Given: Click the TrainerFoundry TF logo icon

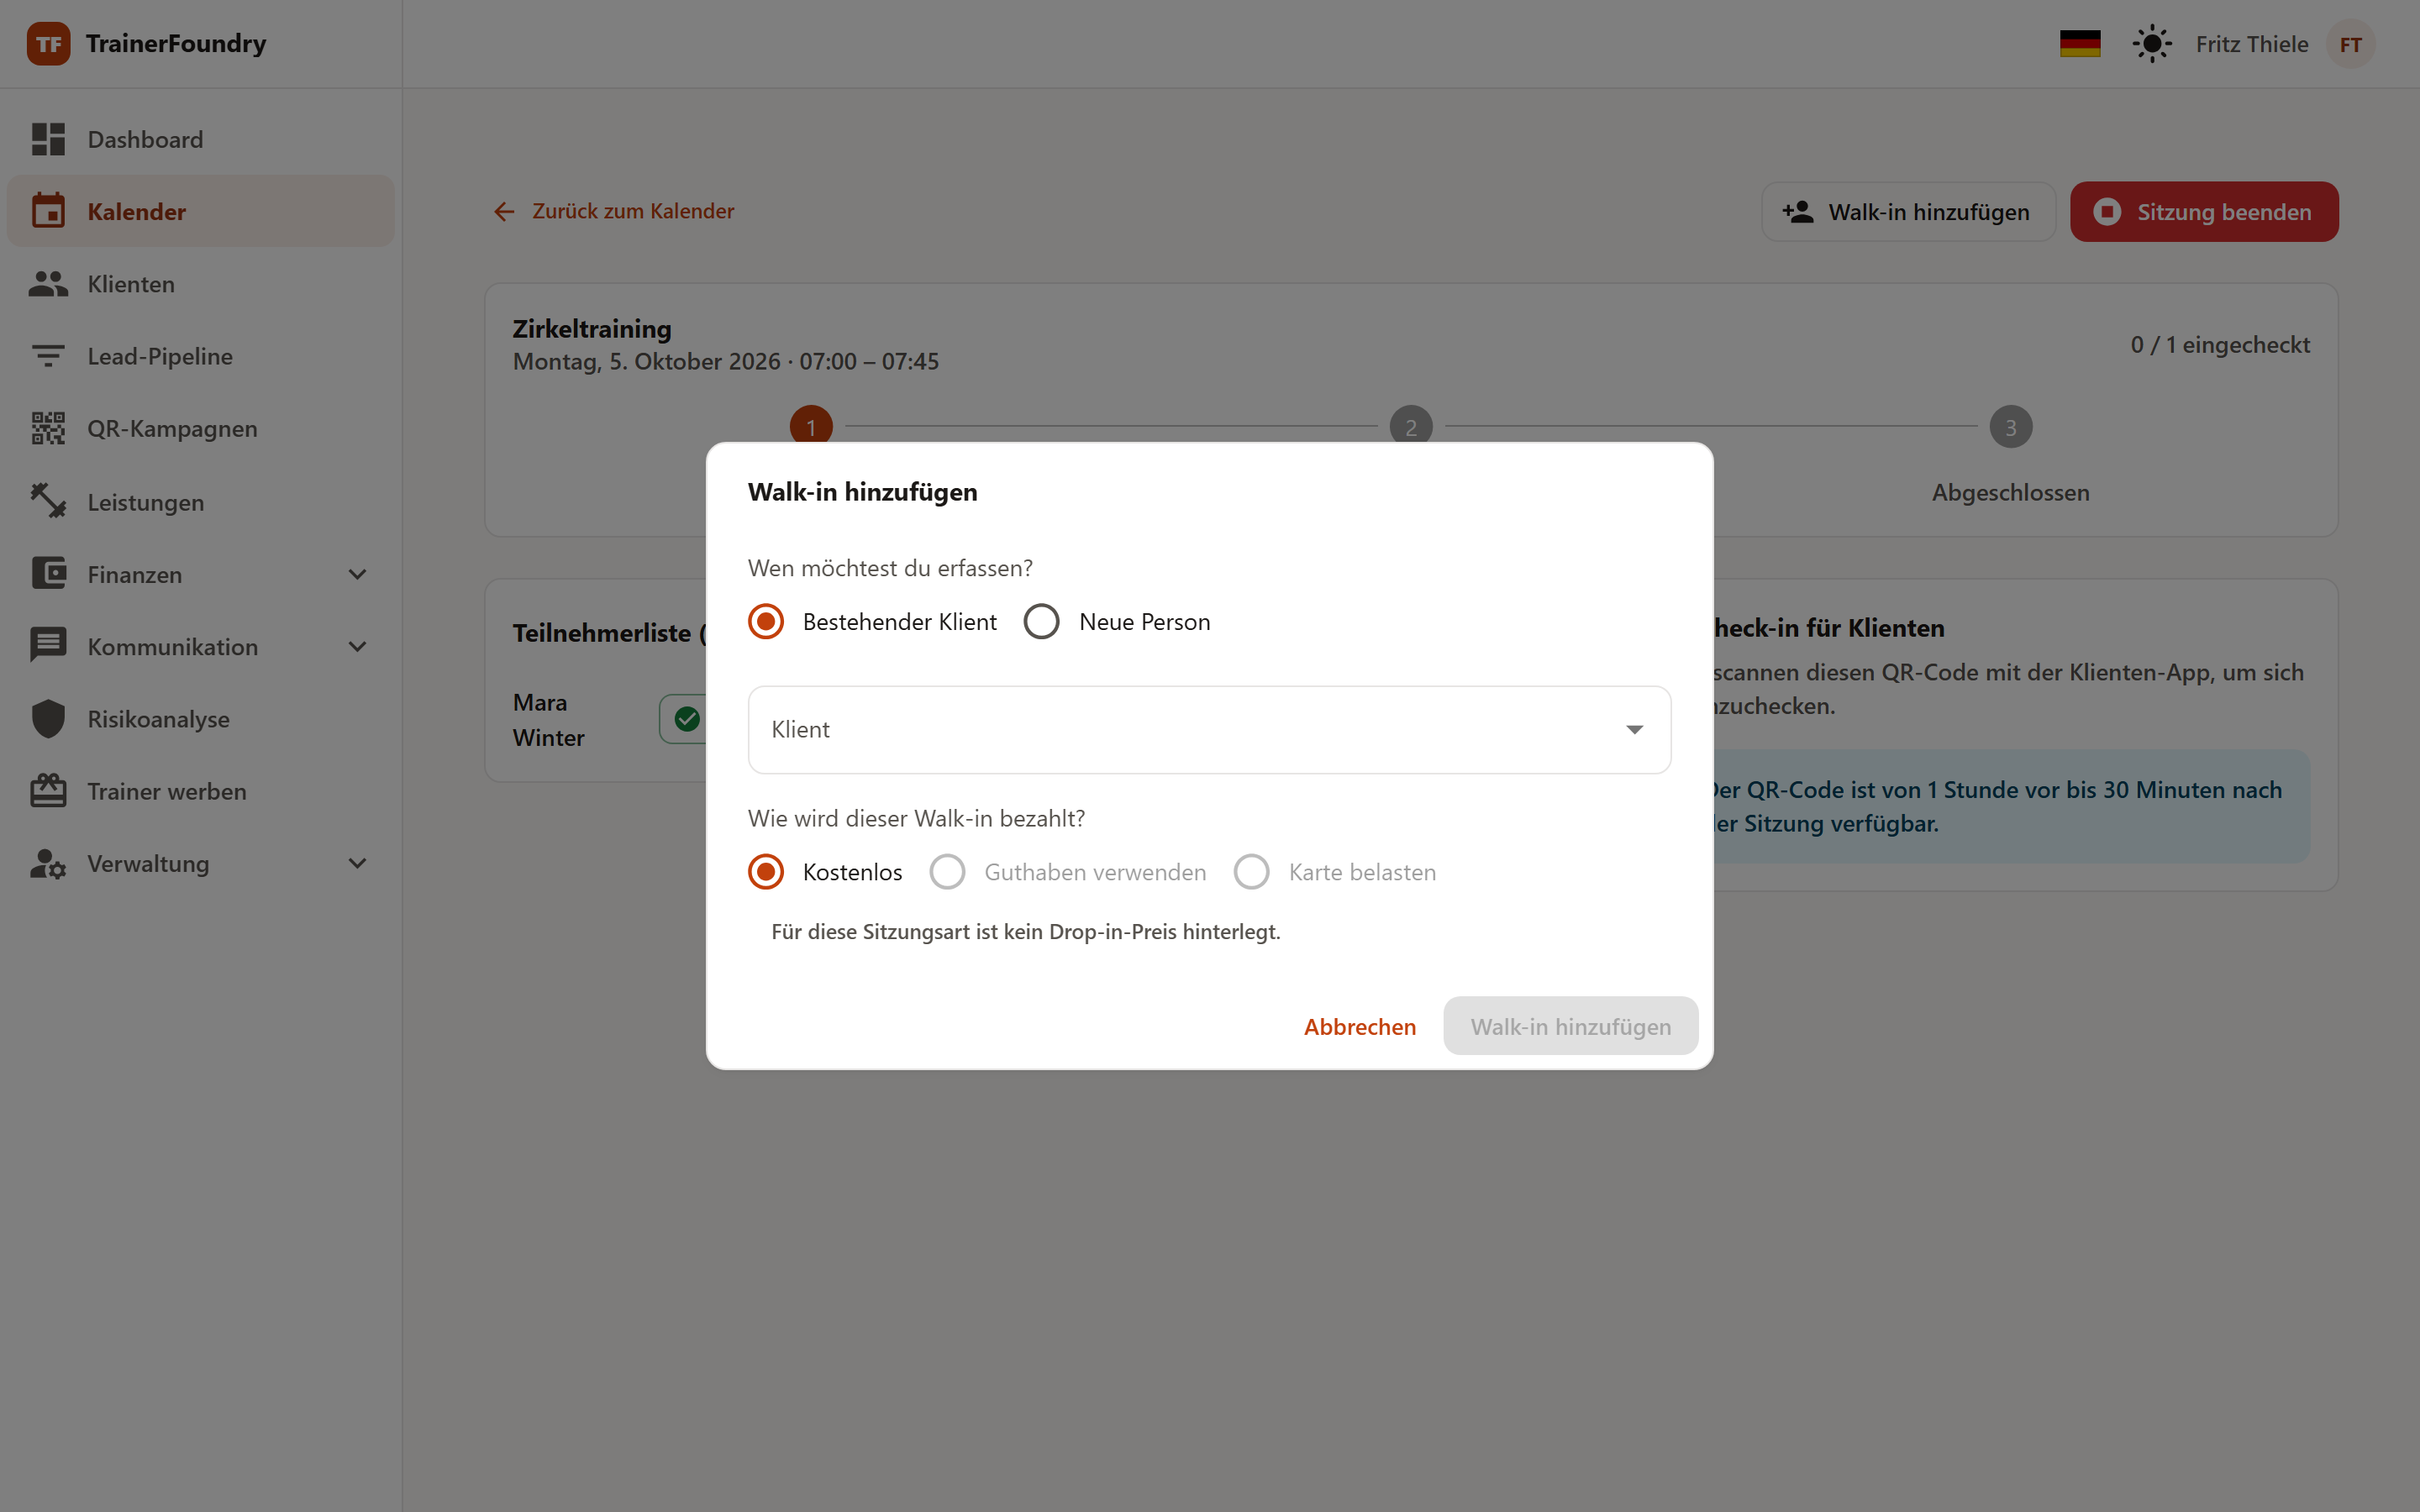Looking at the screenshot, I should pos(48,44).
